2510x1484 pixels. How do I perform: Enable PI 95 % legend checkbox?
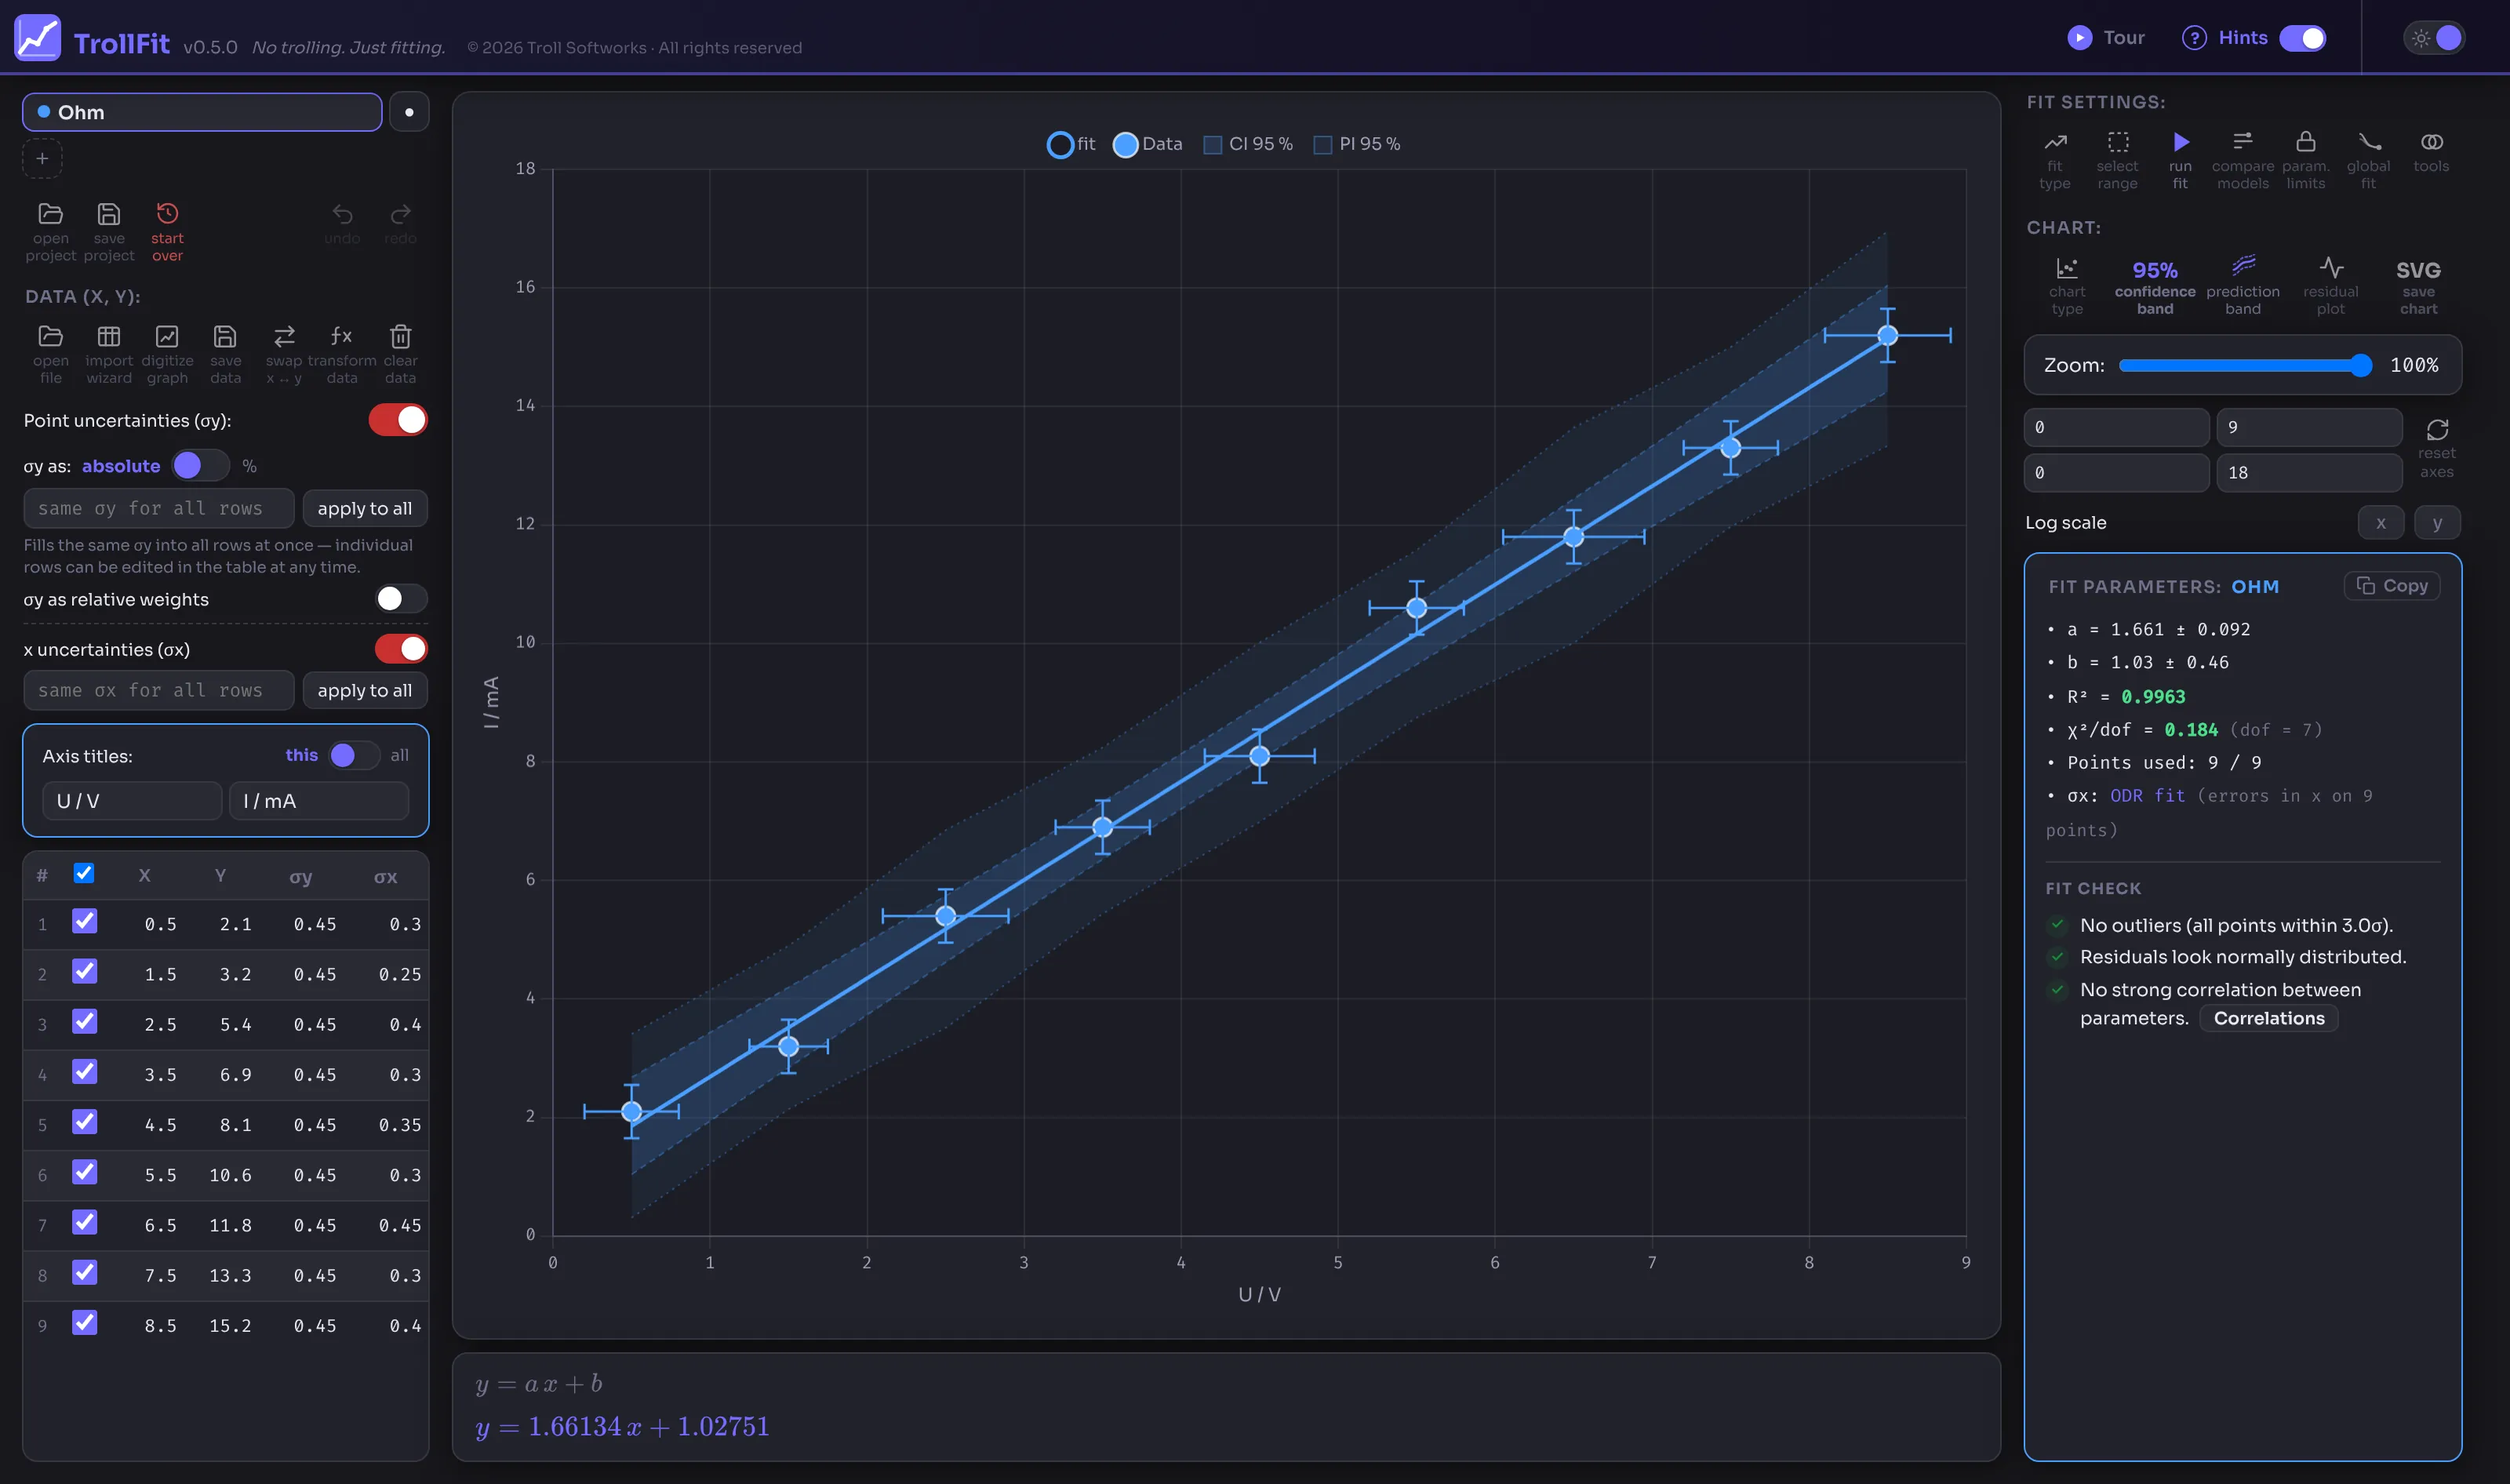(x=1322, y=145)
